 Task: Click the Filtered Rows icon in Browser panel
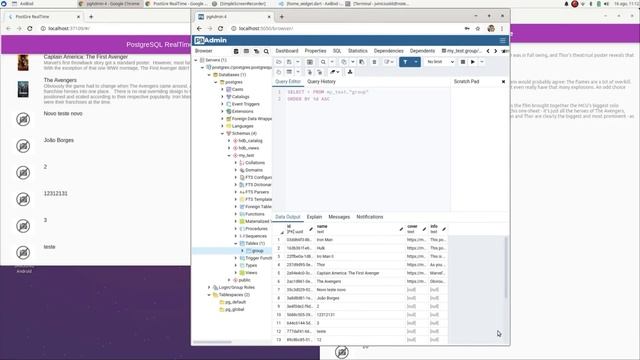256,51
